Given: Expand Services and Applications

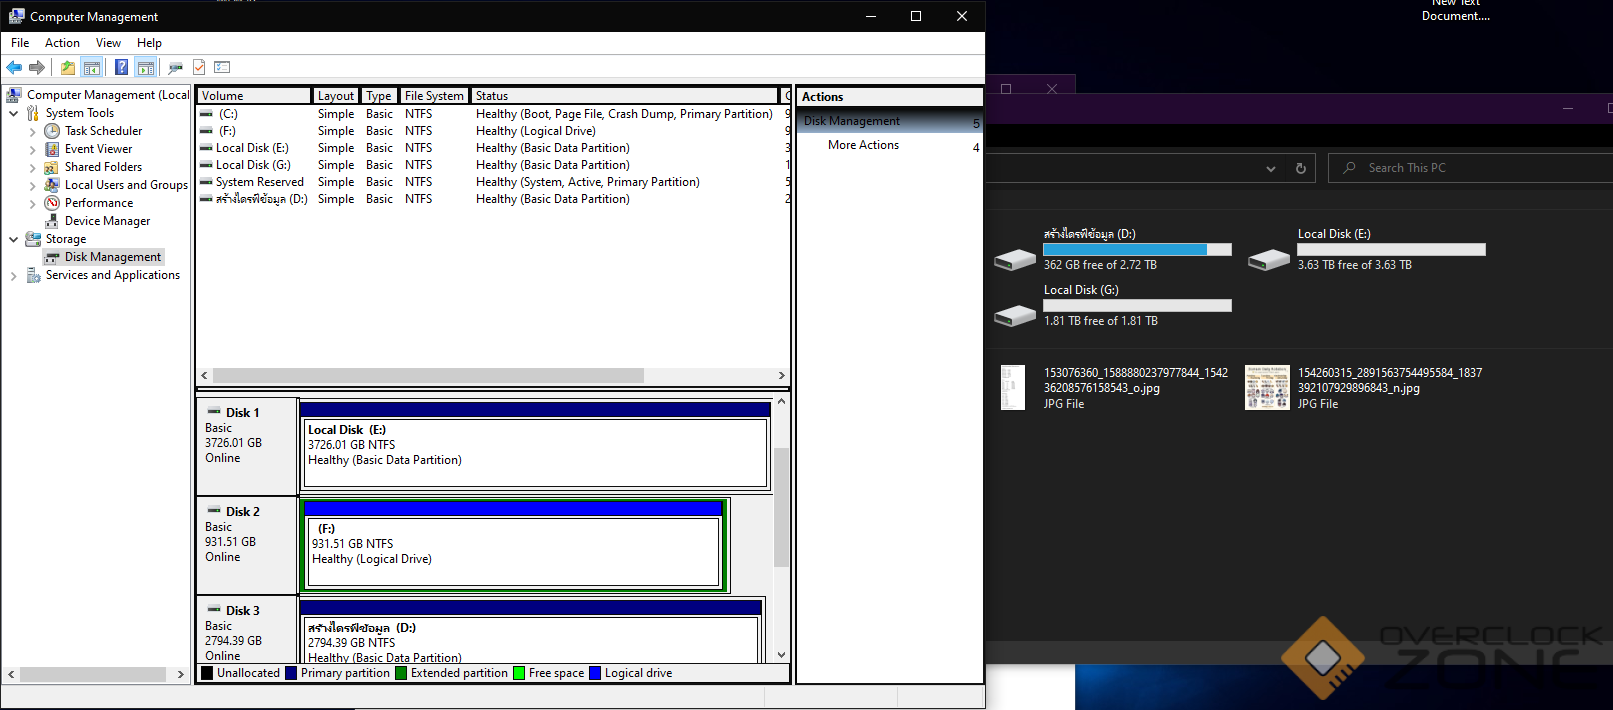Looking at the screenshot, I should coord(13,276).
